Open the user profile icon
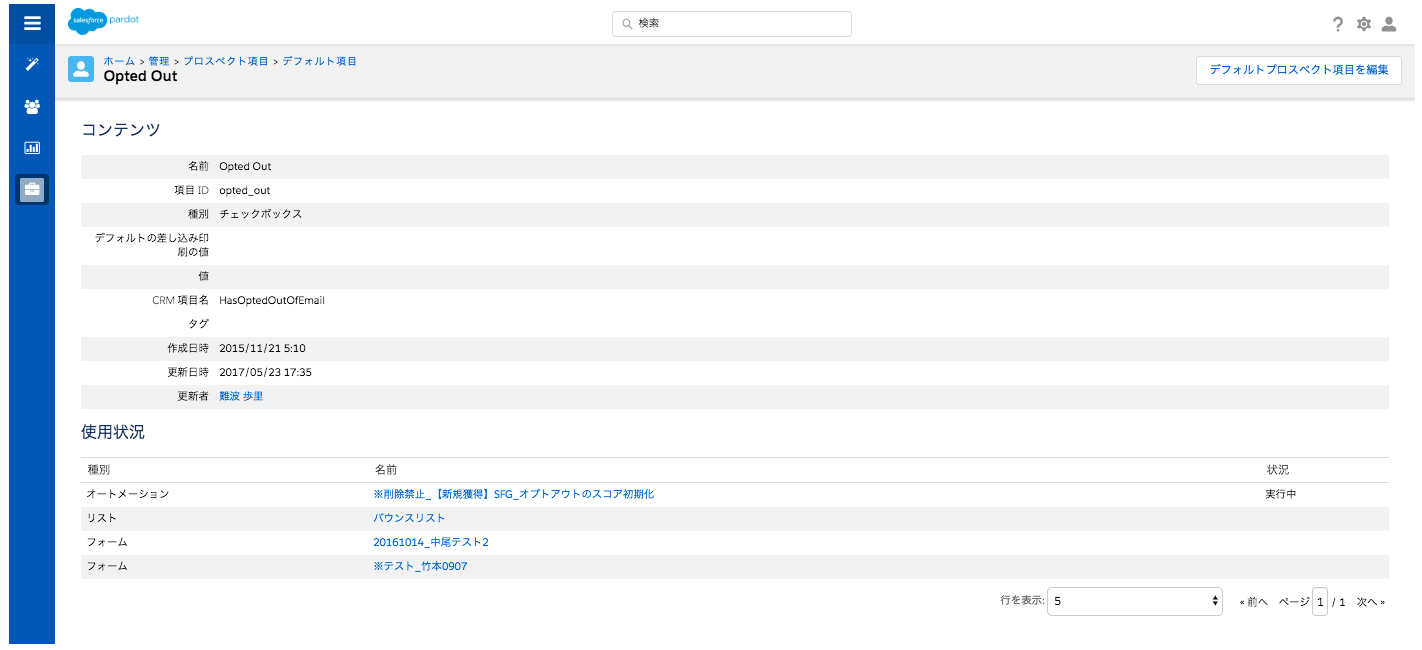The image size is (1422, 650). pyautogui.click(x=1389, y=24)
